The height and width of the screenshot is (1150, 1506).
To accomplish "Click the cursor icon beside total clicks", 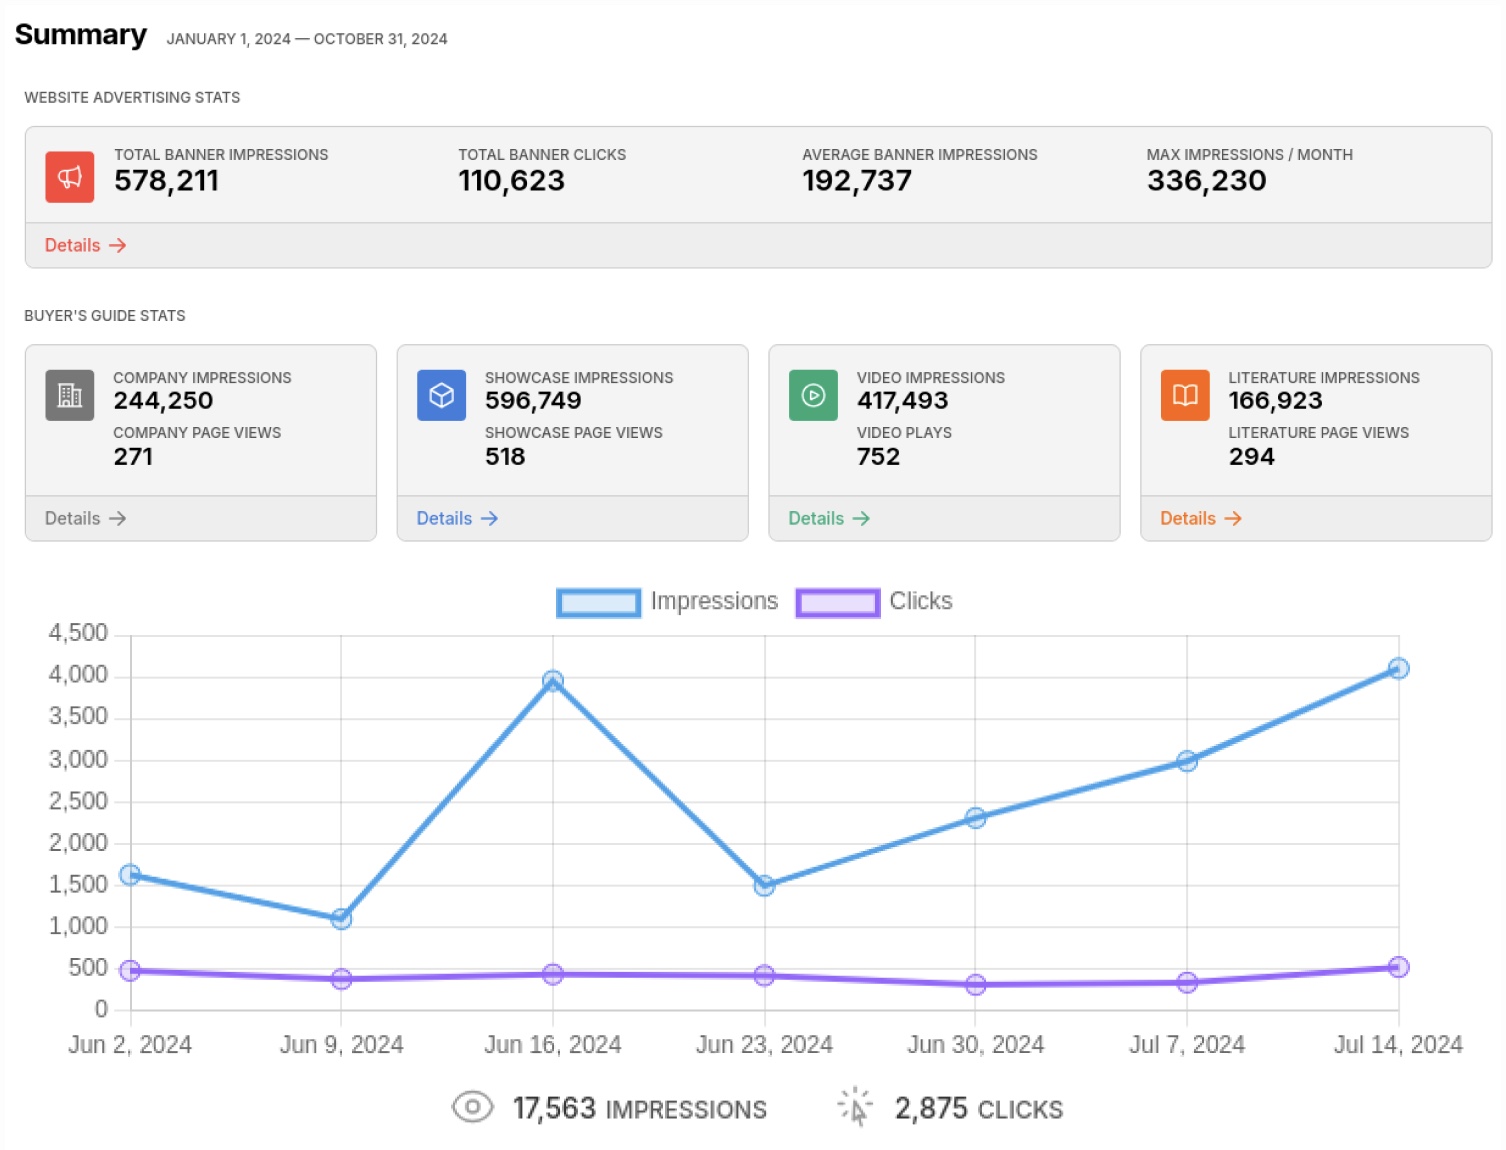I will point(854,1107).
